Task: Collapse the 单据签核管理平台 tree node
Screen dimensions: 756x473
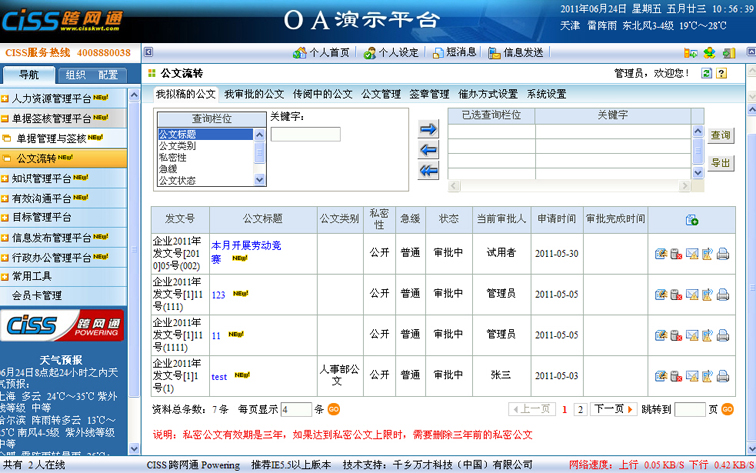Action: (6, 118)
